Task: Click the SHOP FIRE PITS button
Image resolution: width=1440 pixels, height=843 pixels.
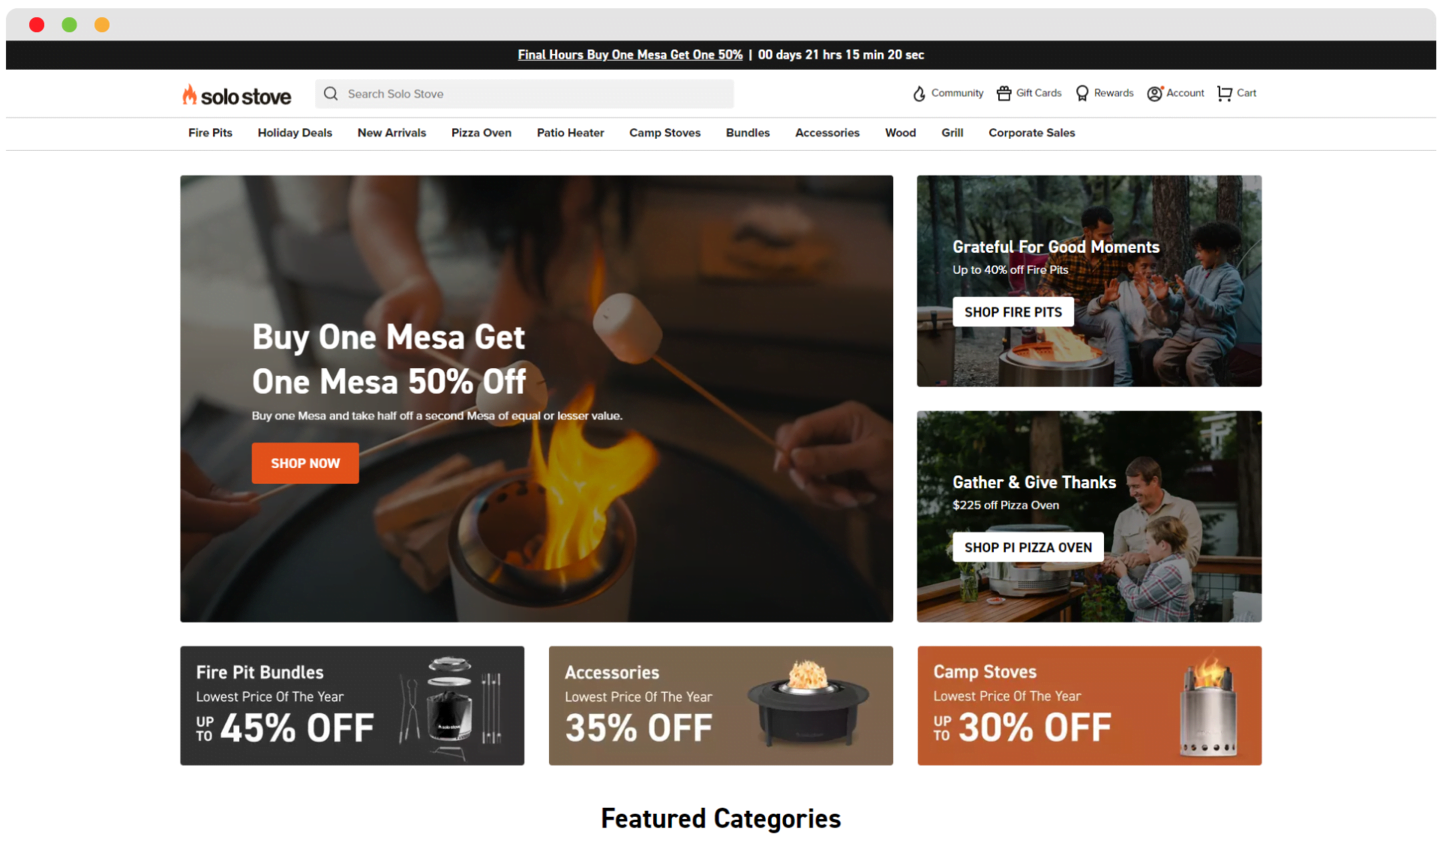Action: click(x=1013, y=312)
